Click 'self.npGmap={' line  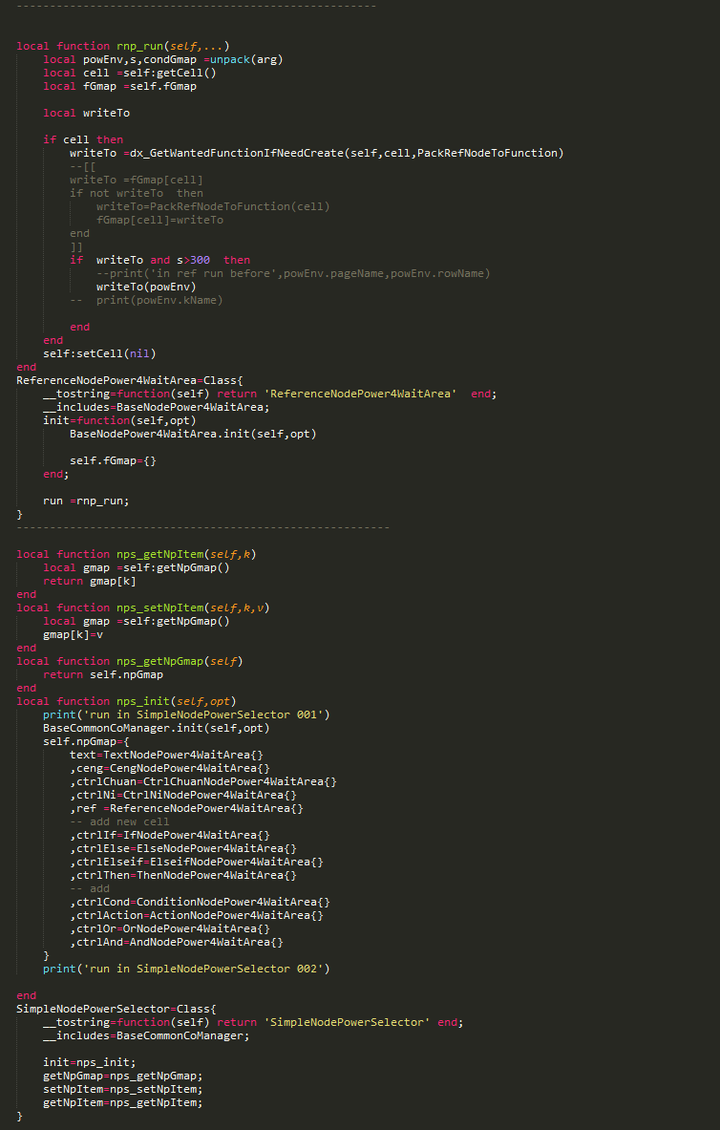click(86, 742)
